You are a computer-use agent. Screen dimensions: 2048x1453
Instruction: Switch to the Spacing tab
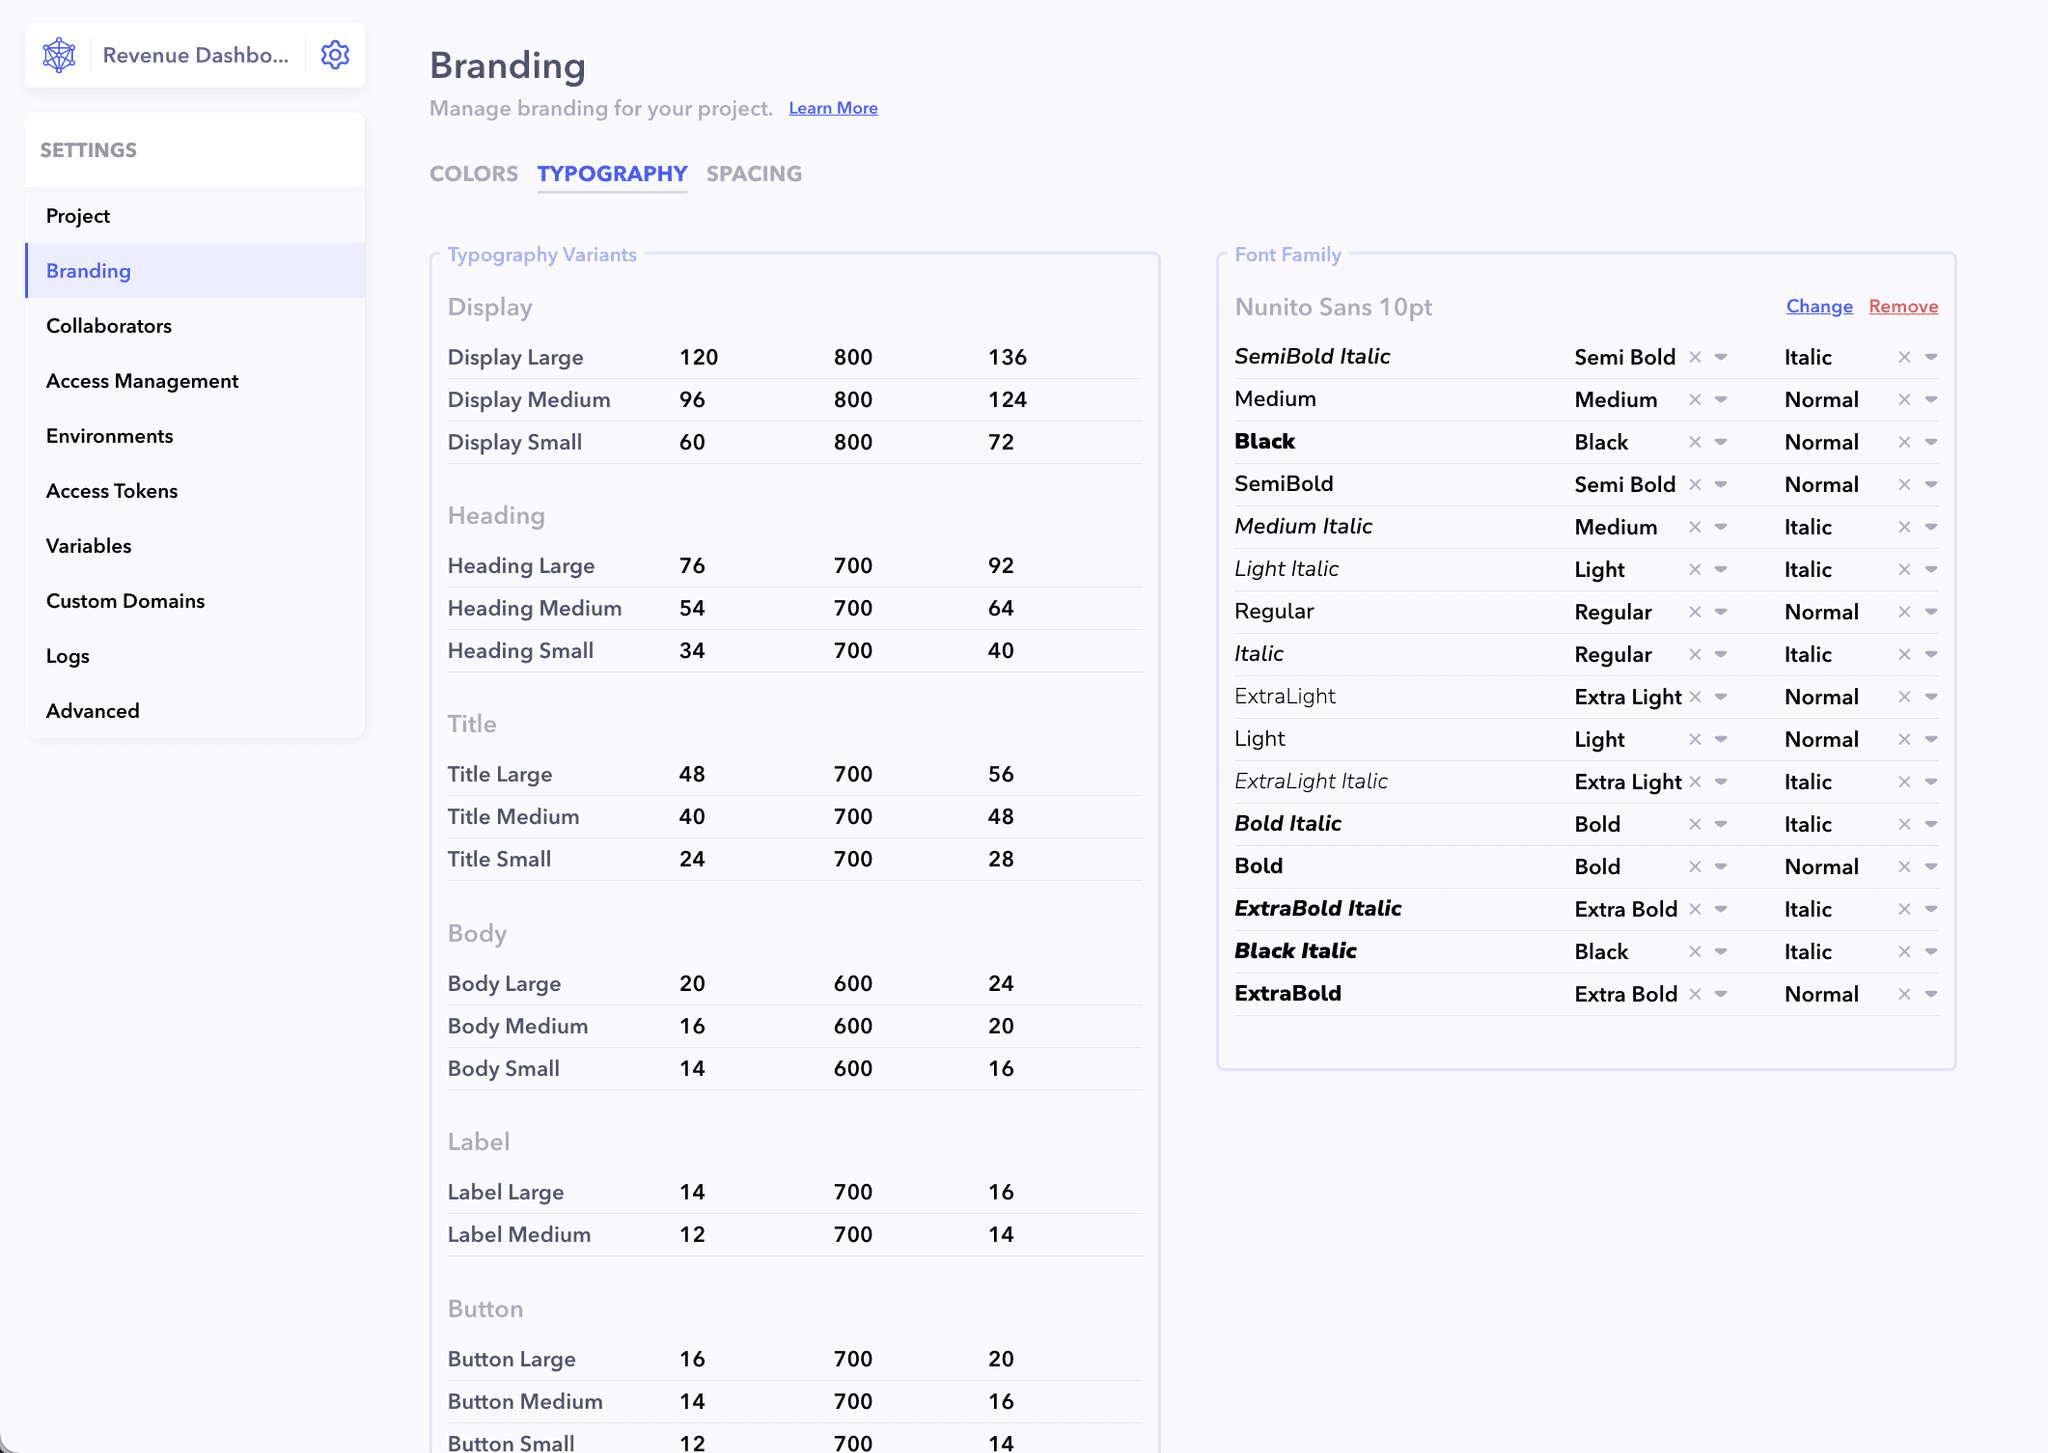pyautogui.click(x=753, y=174)
